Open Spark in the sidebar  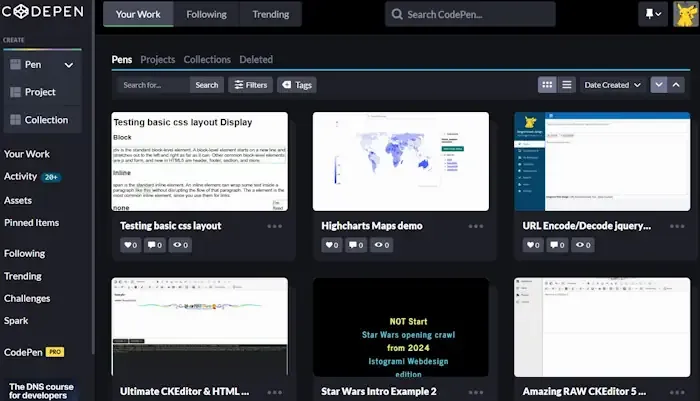point(16,321)
